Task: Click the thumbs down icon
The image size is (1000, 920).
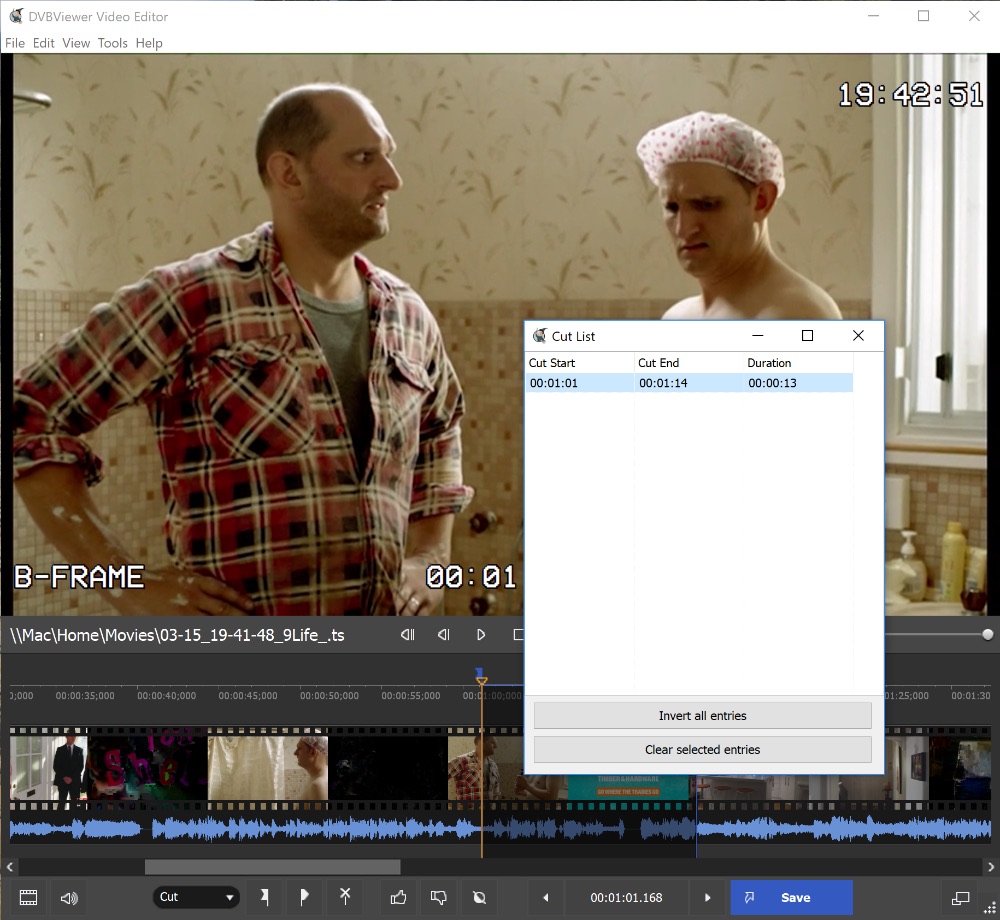Action: (438, 897)
